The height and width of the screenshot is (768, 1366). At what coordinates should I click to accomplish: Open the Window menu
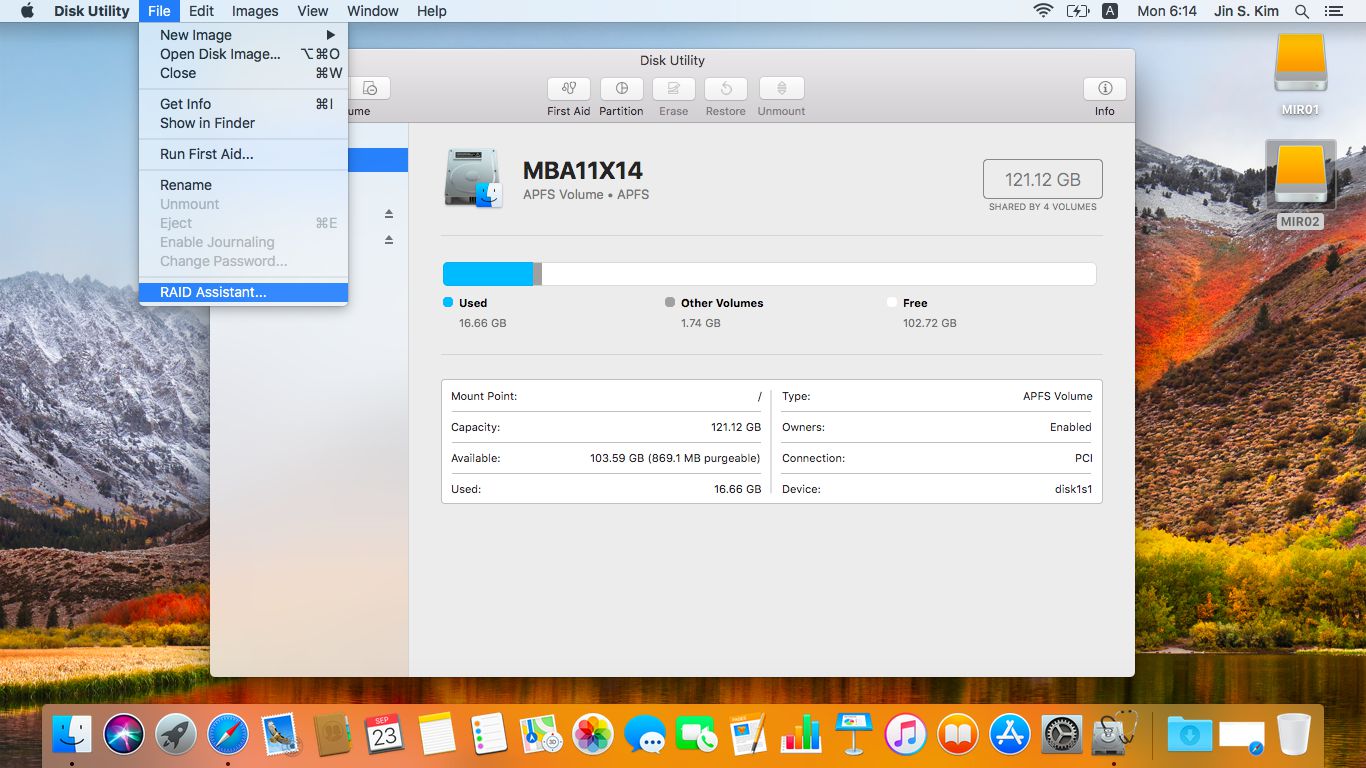pos(373,11)
